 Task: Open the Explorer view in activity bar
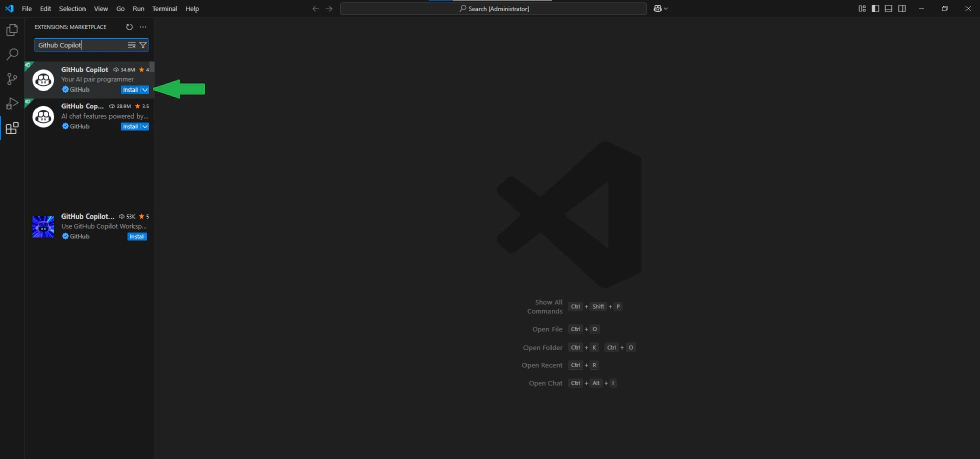tap(12, 30)
